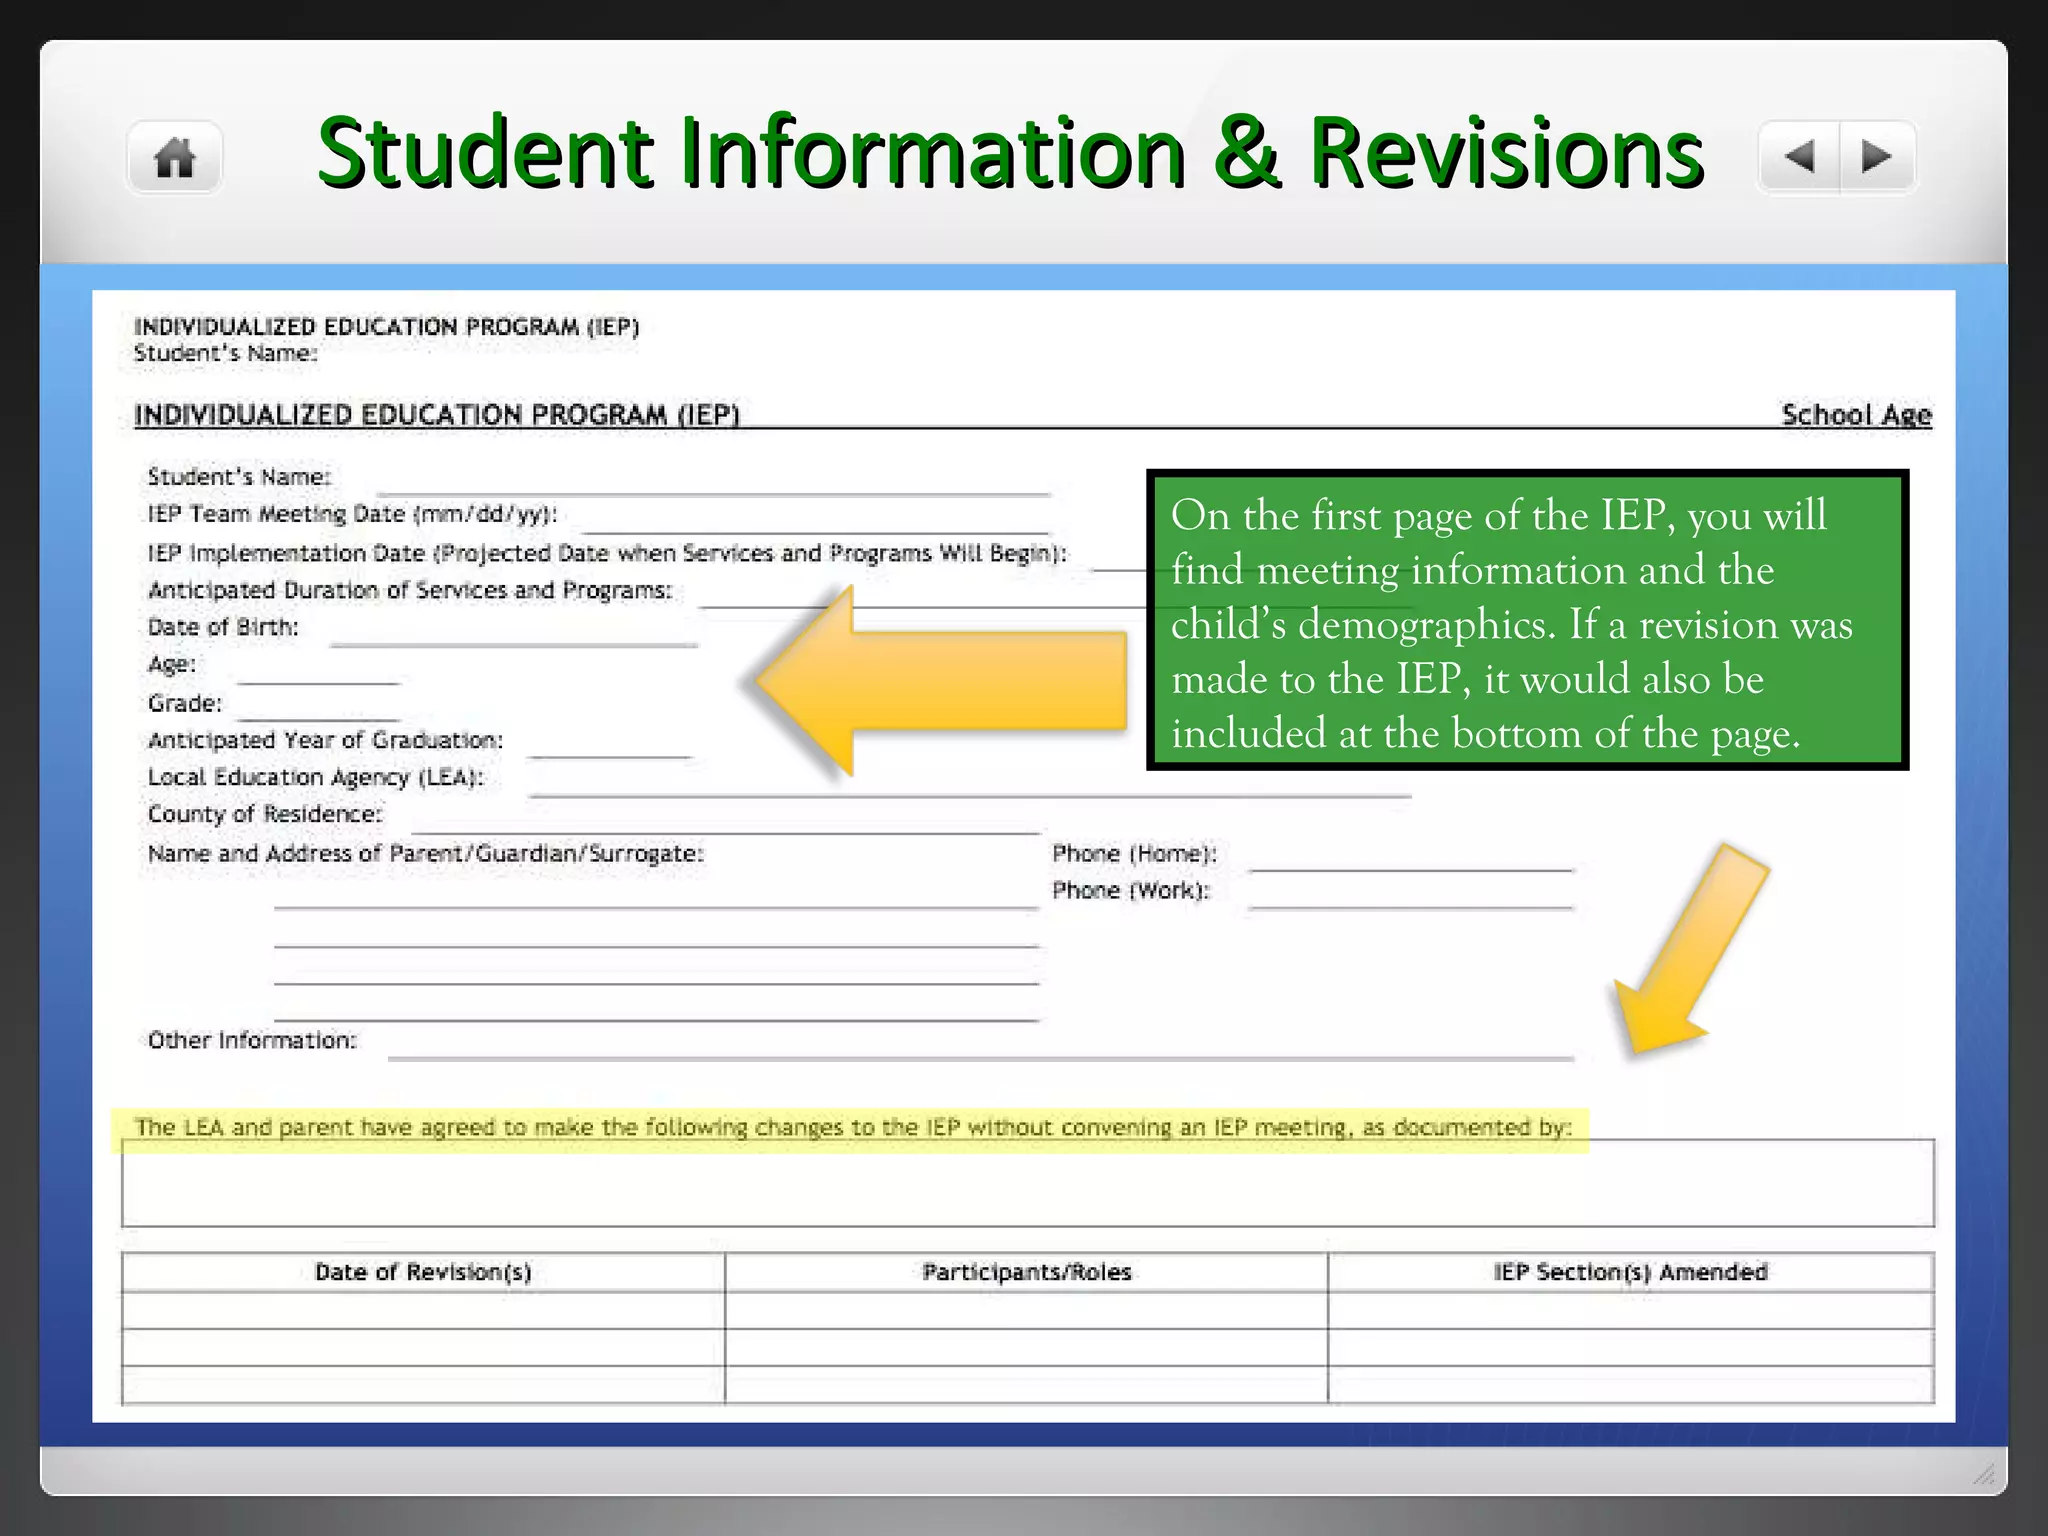Click the yellow highlighted LEA agreement text
Screen dimensions: 2048x1536
coord(852,1129)
